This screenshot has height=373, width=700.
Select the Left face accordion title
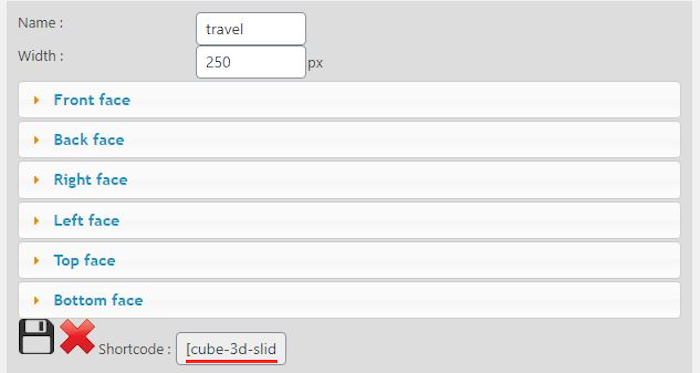point(87,220)
